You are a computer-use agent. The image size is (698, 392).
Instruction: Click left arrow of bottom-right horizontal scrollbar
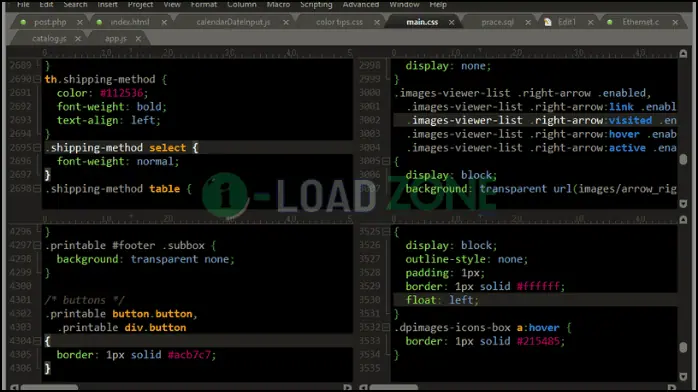click(363, 388)
